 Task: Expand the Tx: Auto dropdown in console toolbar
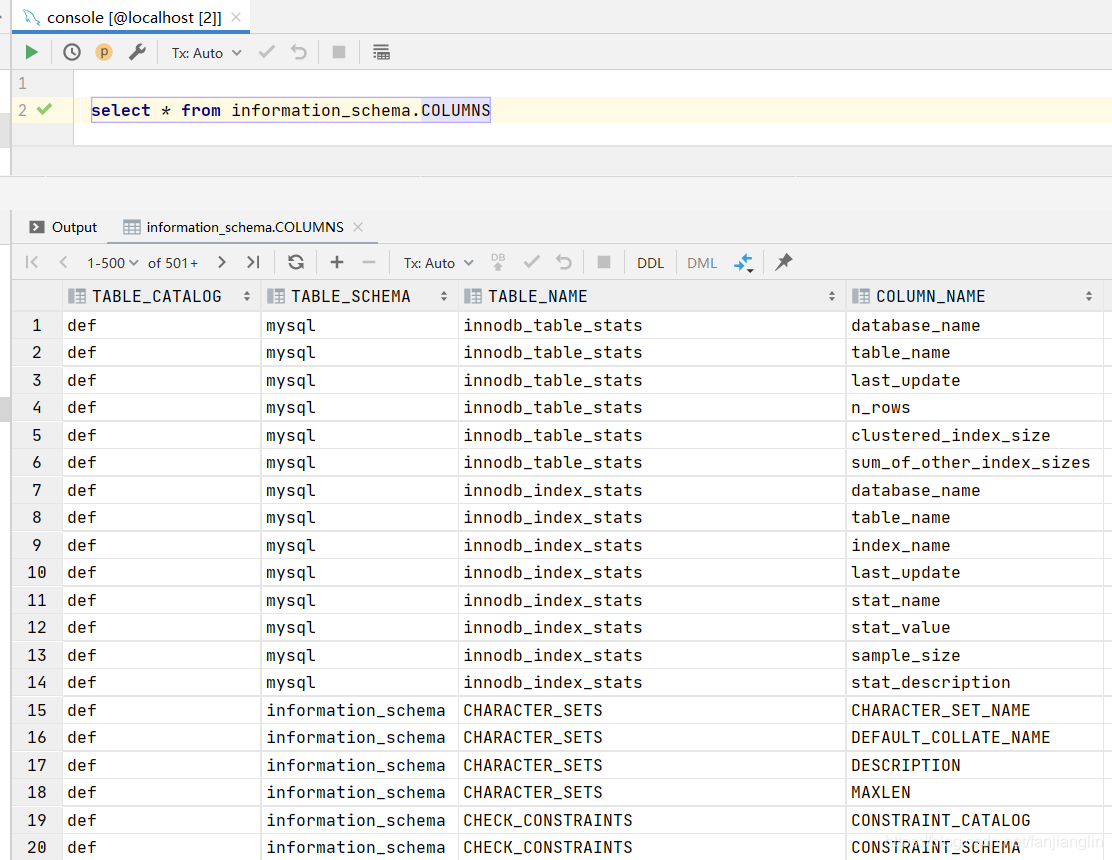click(206, 53)
